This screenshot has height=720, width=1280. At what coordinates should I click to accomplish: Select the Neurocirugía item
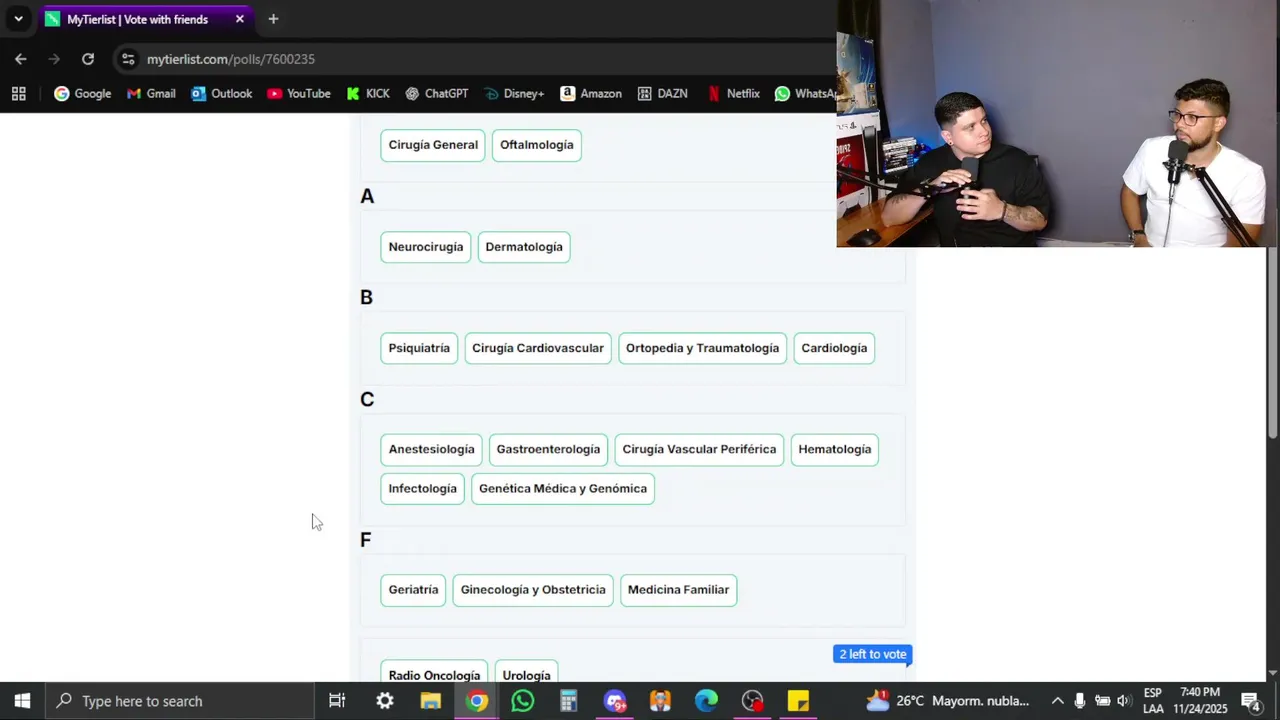pos(426,247)
